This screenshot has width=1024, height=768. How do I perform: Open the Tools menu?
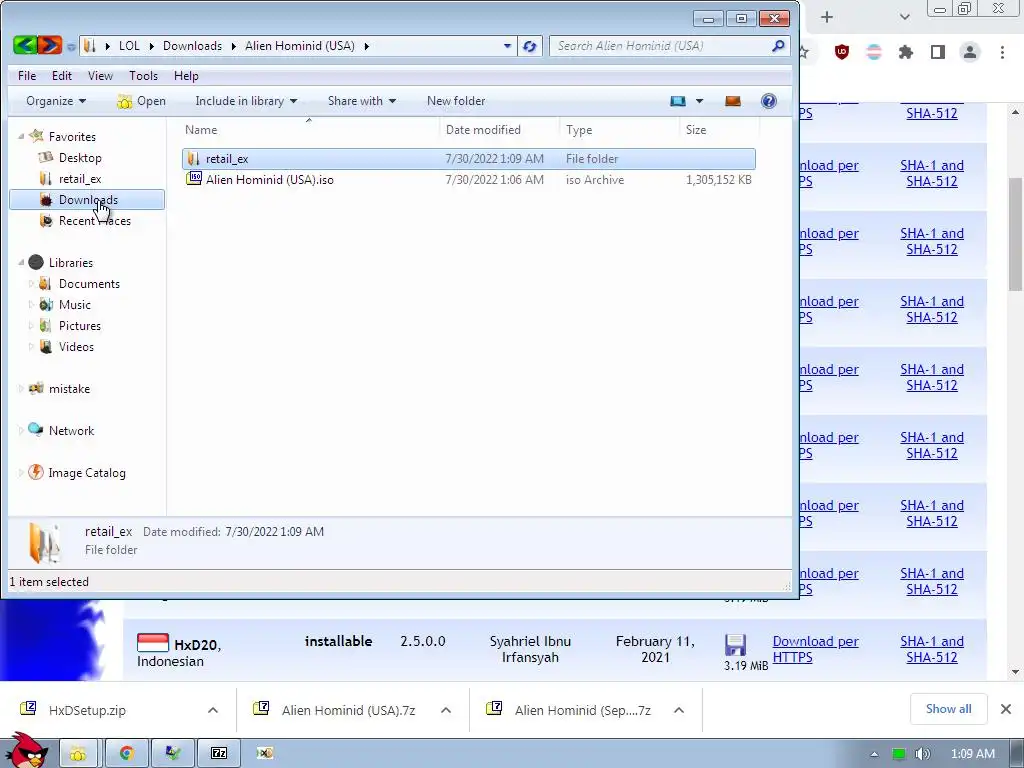point(143,76)
